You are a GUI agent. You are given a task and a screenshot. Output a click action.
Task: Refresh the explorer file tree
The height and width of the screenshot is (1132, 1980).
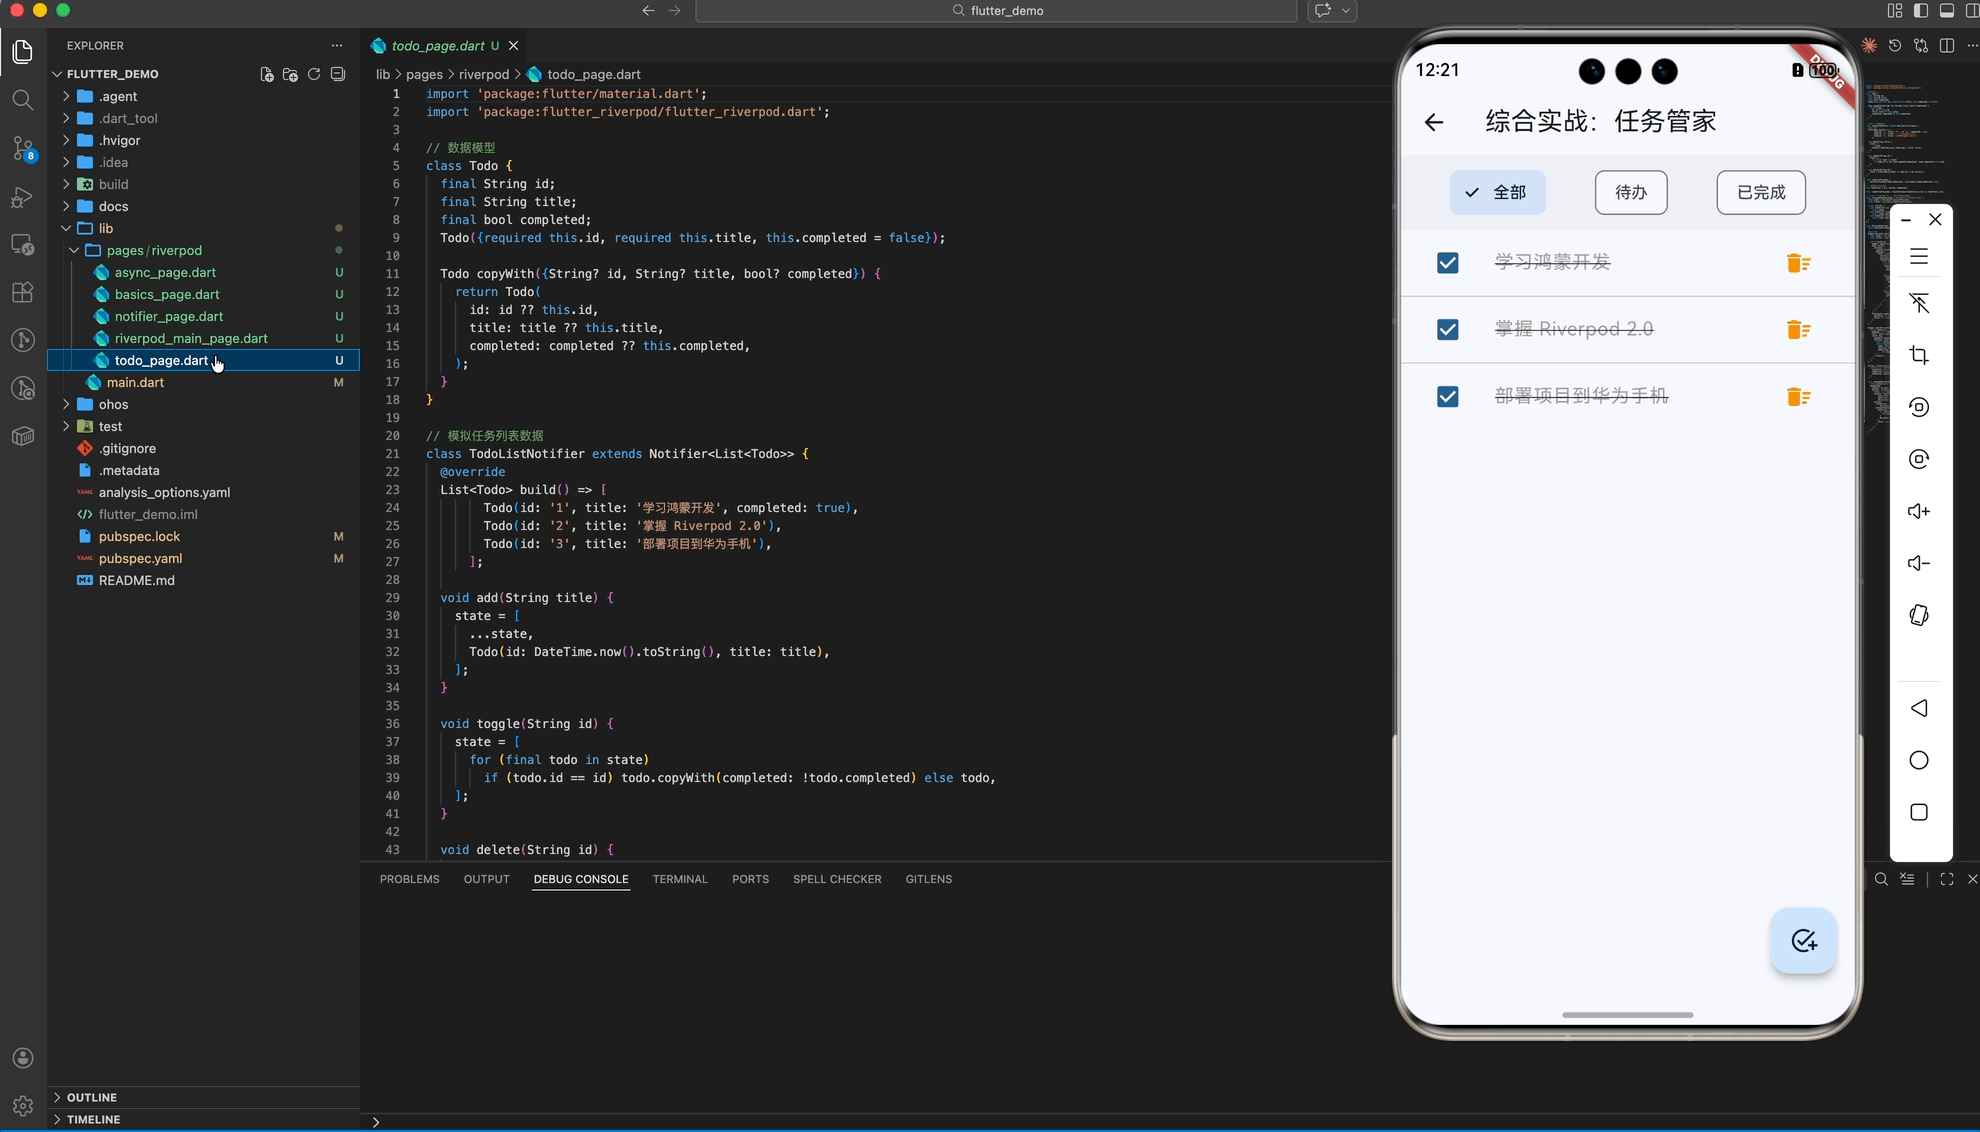point(314,74)
